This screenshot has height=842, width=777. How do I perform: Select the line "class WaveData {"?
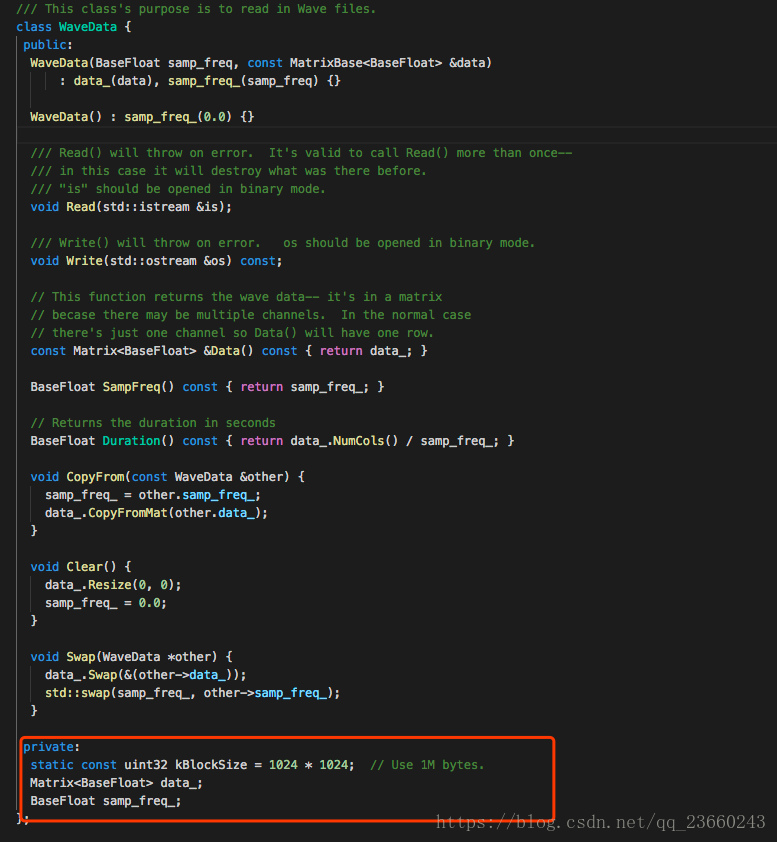[x=74, y=27]
